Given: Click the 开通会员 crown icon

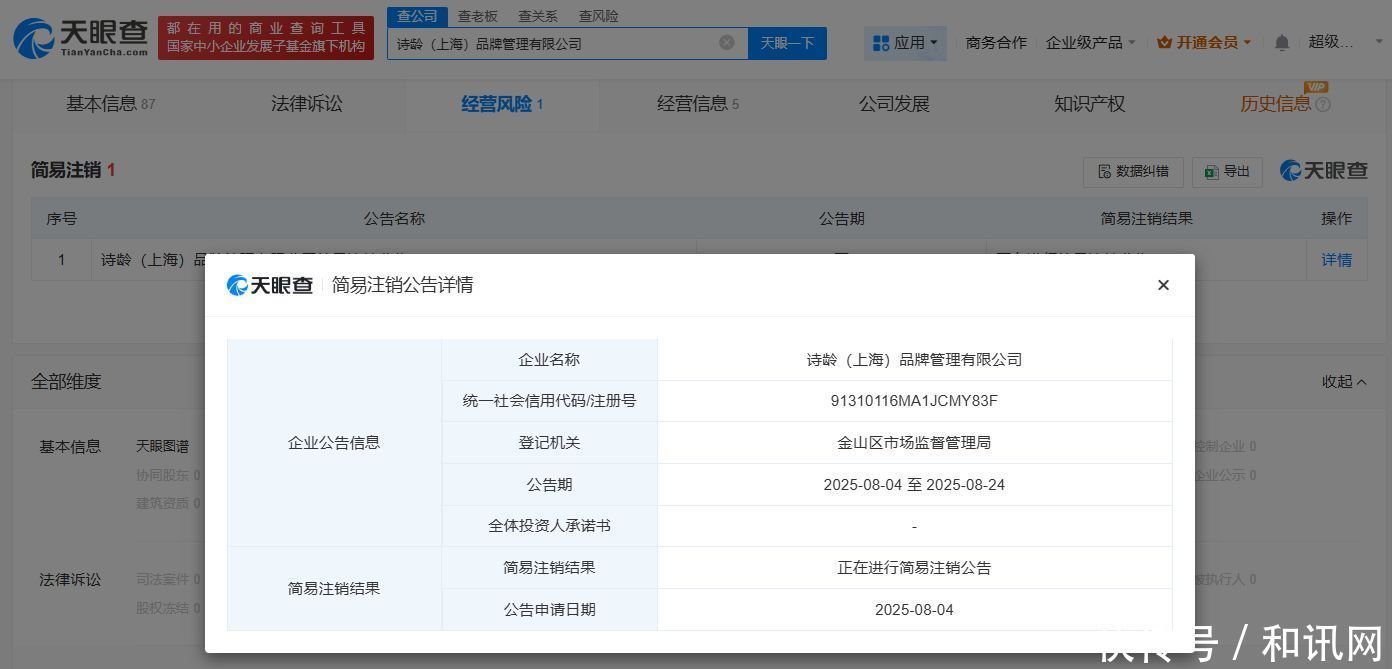Looking at the screenshot, I should coord(1164,43).
